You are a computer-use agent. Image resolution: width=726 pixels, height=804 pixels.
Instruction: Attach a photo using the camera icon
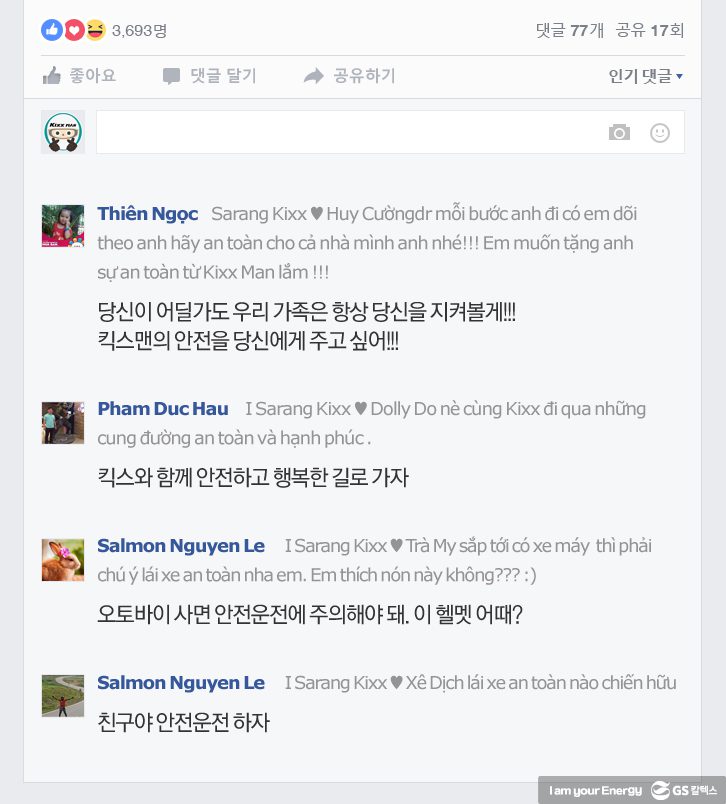point(619,132)
